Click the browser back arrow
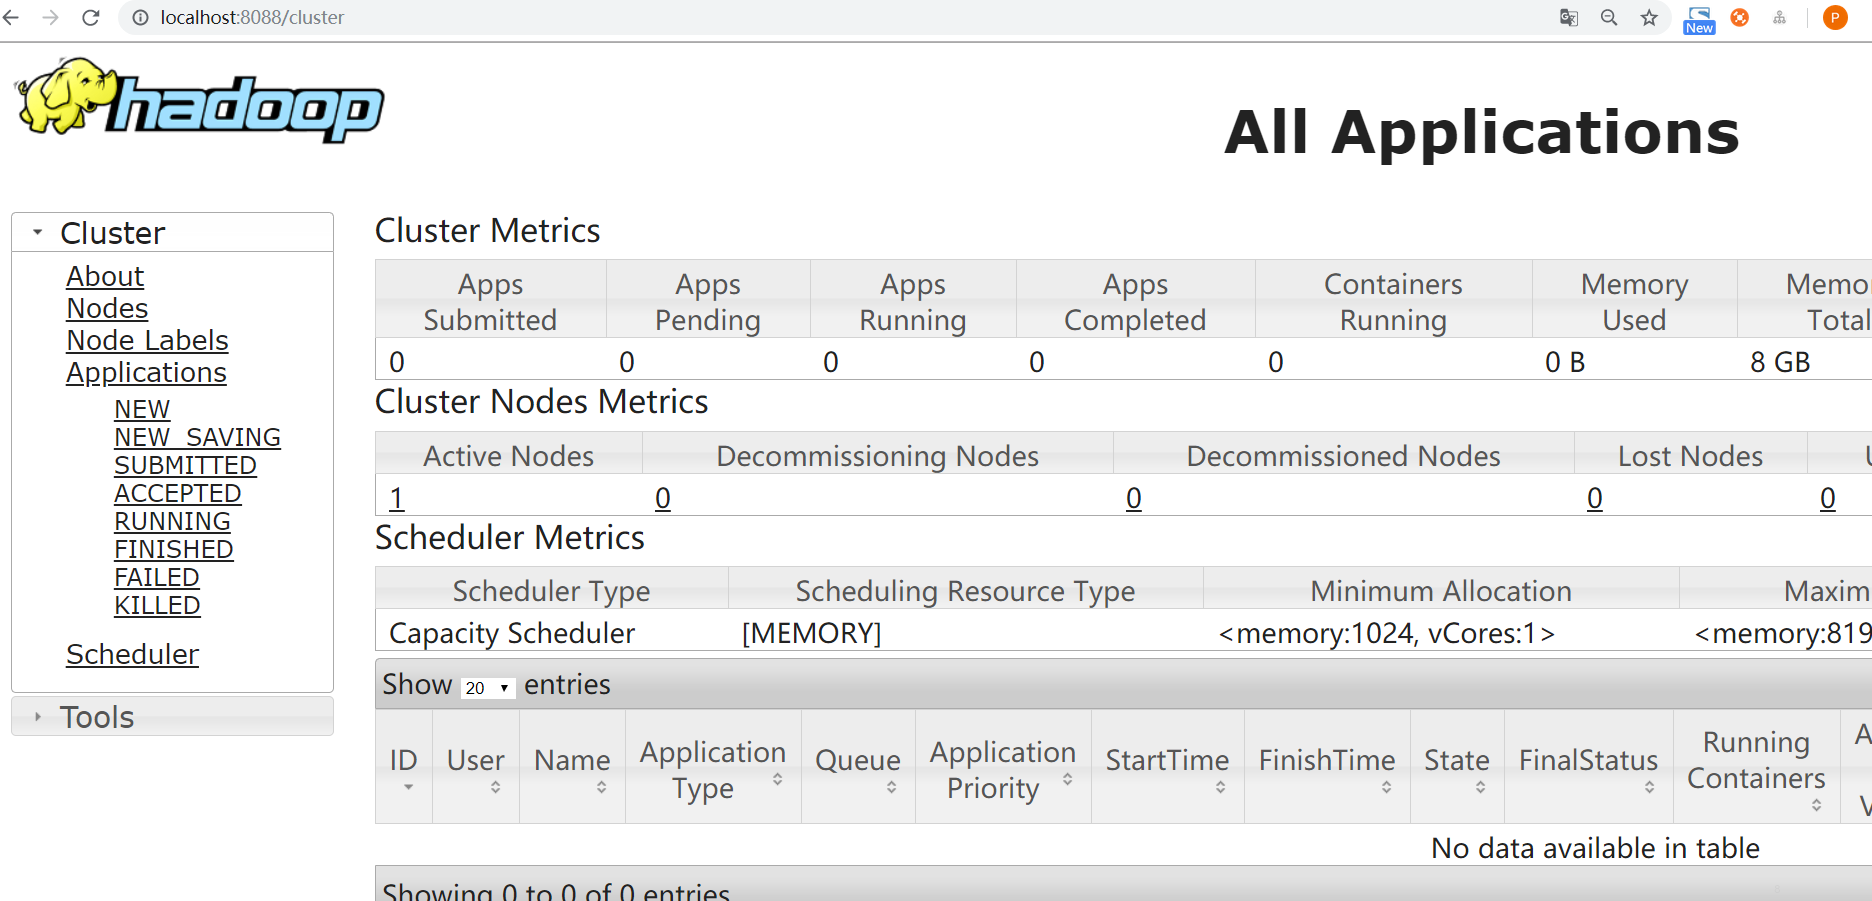 [x=11, y=18]
